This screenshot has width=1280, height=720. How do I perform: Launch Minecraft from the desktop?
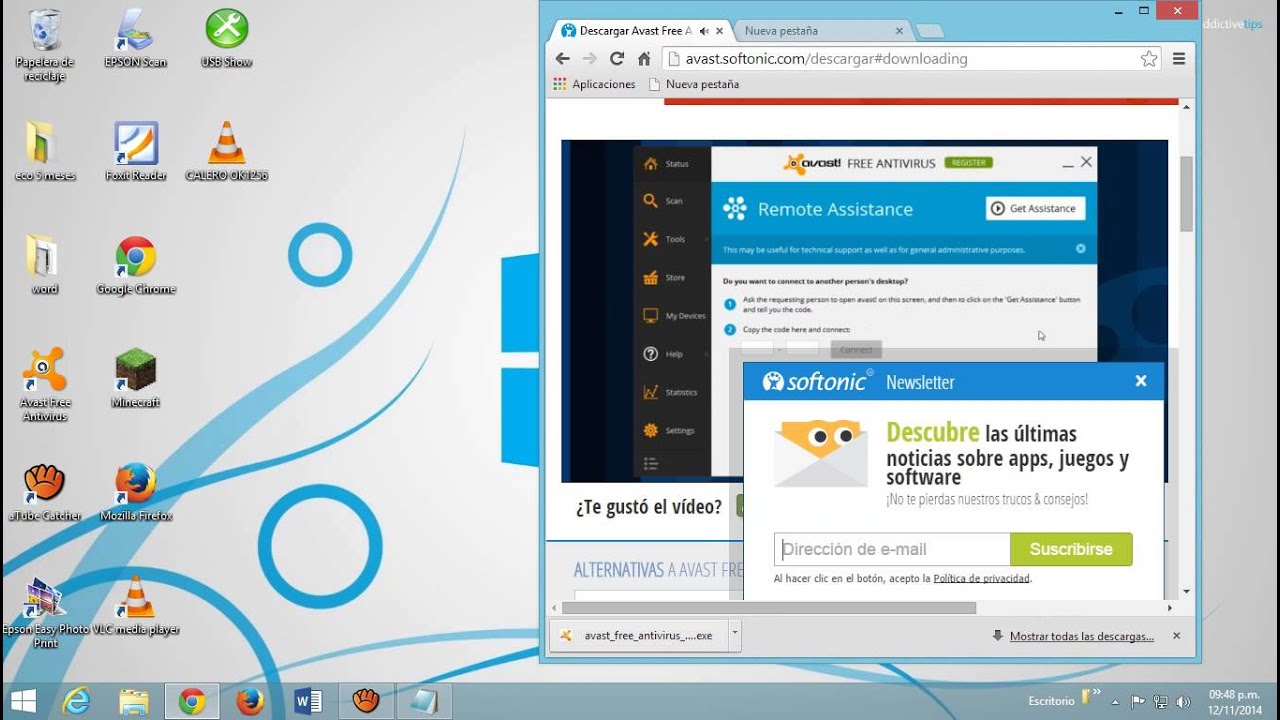point(136,378)
